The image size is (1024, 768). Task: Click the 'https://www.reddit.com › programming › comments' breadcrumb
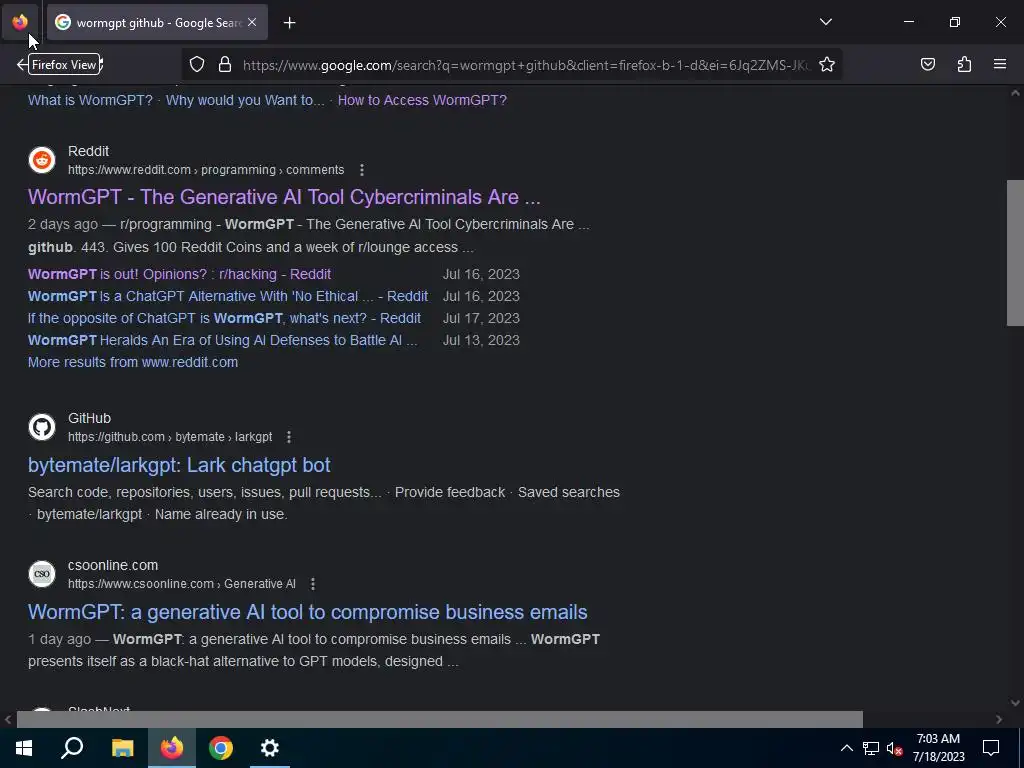point(206,170)
